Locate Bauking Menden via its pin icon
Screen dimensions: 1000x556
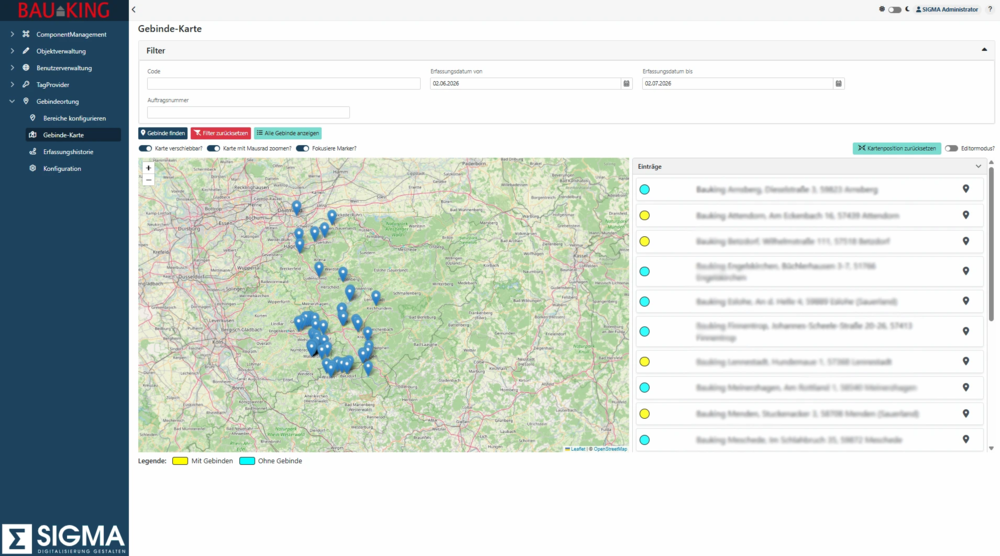[x=966, y=413]
